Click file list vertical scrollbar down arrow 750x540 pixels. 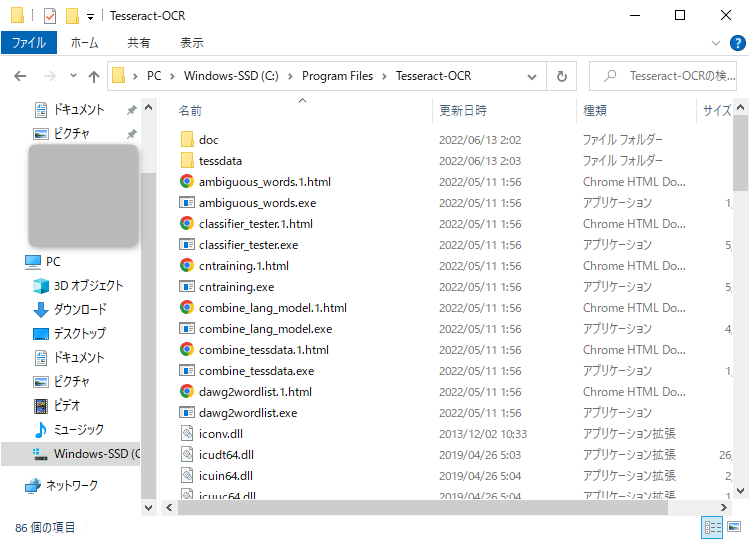tap(740, 491)
